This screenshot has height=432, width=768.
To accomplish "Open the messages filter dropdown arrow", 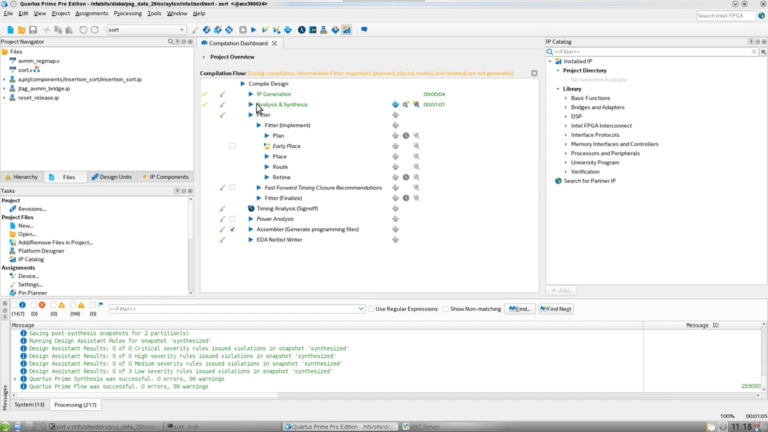I will tap(361, 309).
